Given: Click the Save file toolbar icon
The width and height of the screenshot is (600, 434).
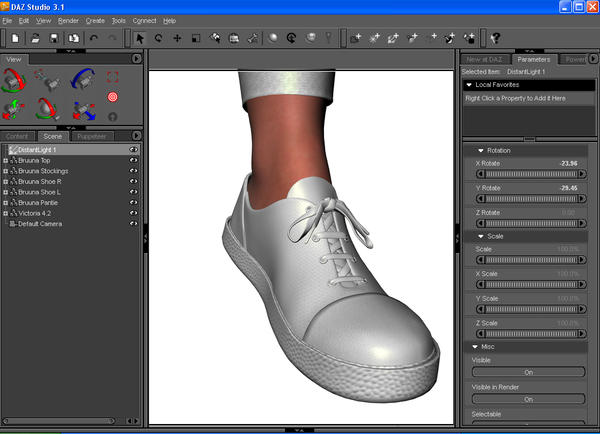Looking at the screenshot, I should click(54, 38).
